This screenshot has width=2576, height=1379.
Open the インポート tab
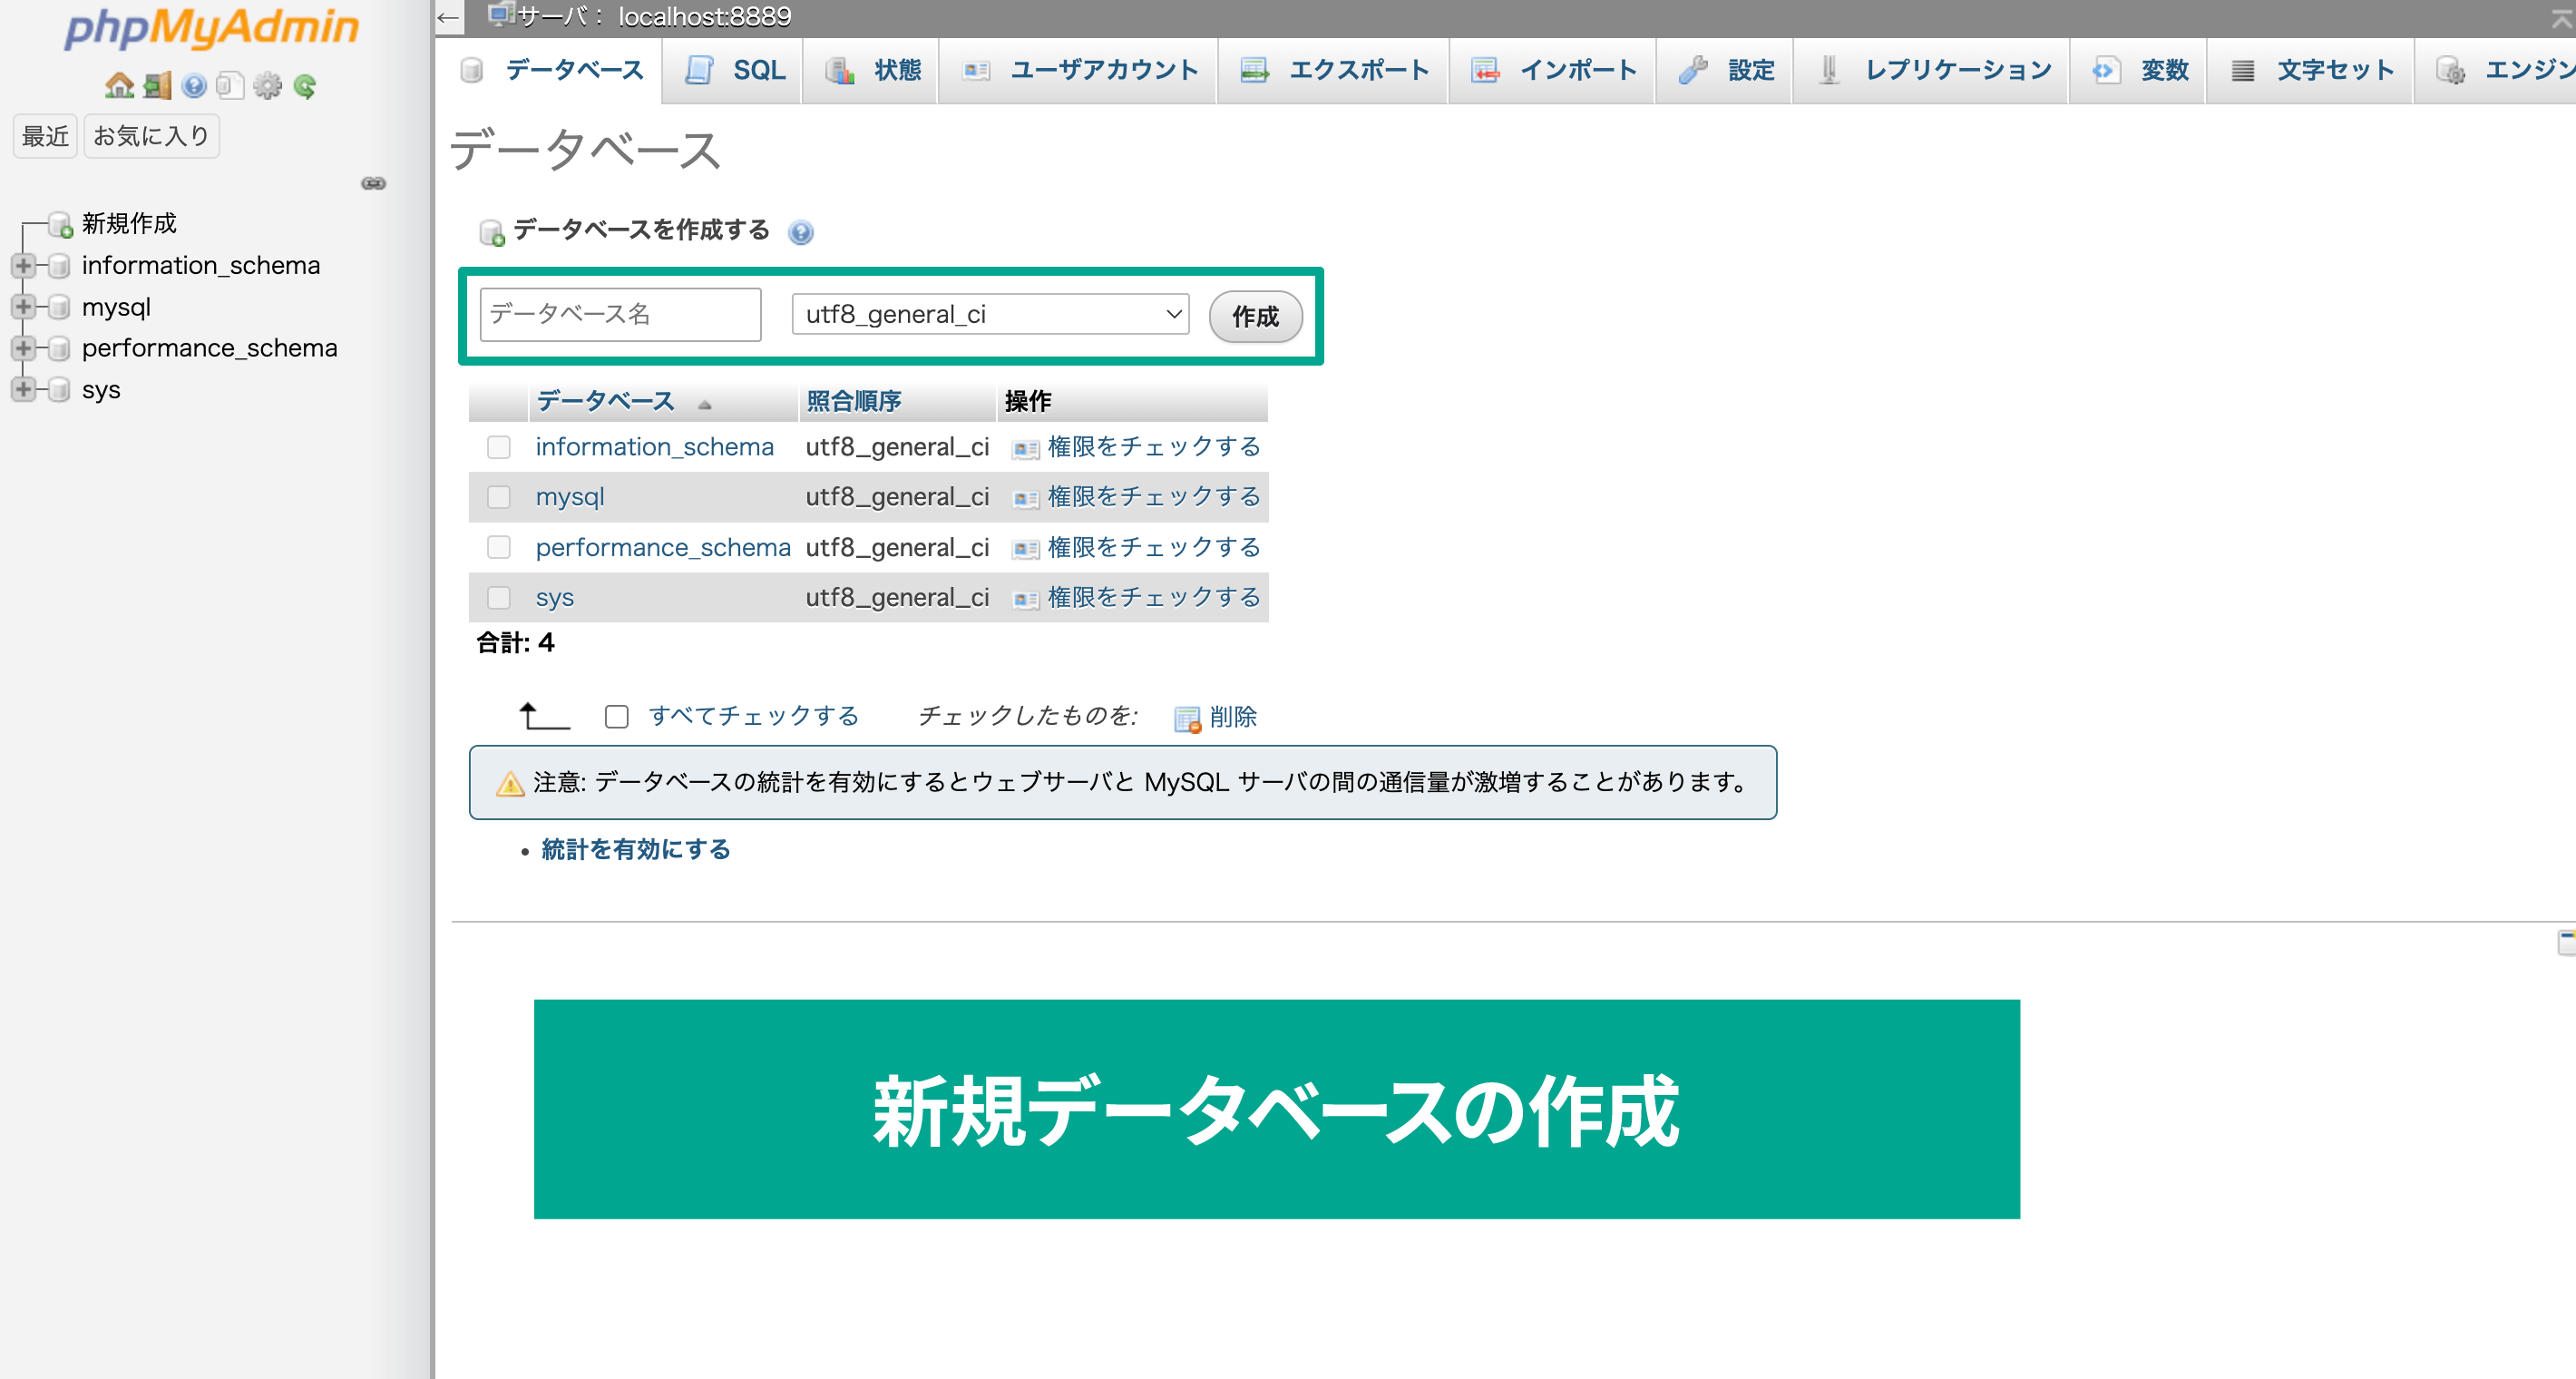1553,70
